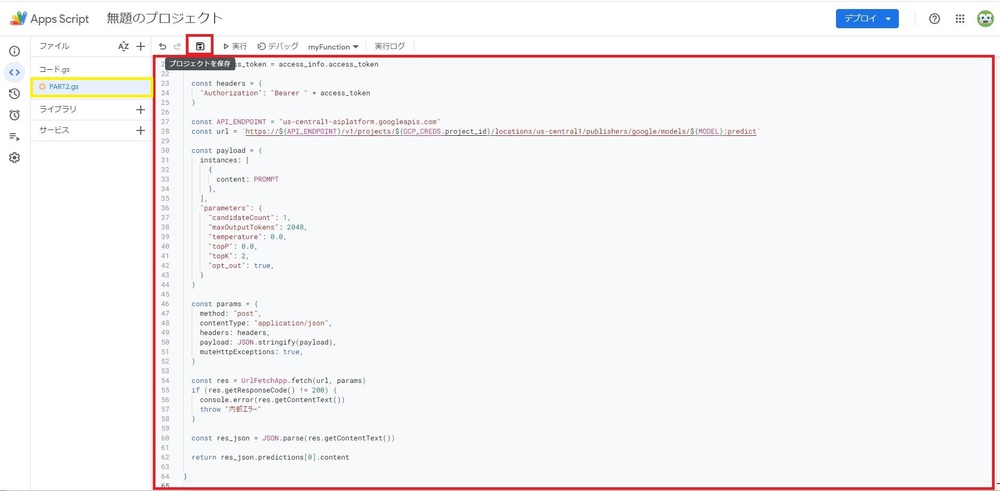The image size is (1000, 491).
Task: Place cursor on the API_ENDPOINT line
Action: coord(316,121)
